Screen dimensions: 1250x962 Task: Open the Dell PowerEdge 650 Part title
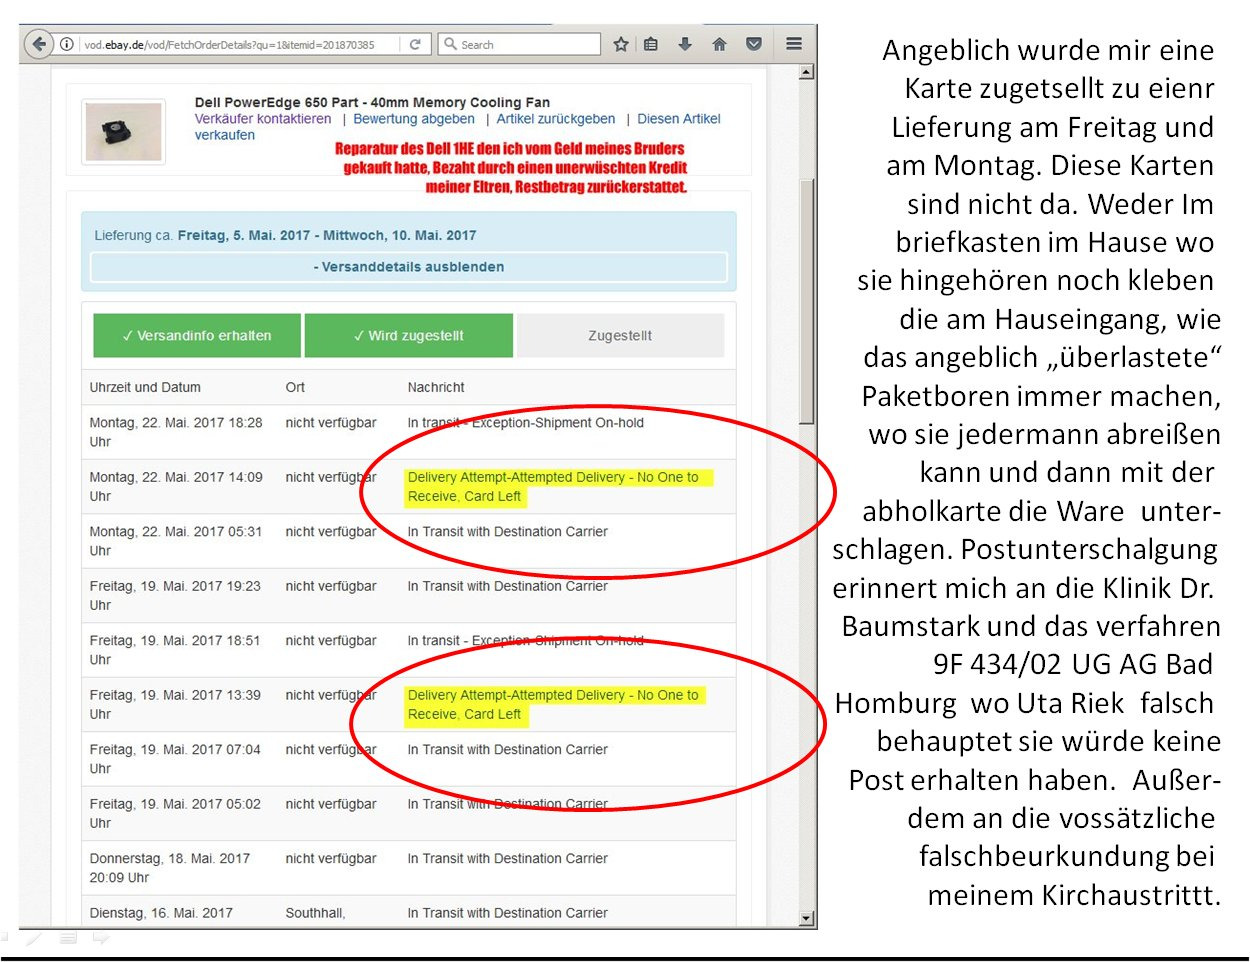[x=372, y=102]
